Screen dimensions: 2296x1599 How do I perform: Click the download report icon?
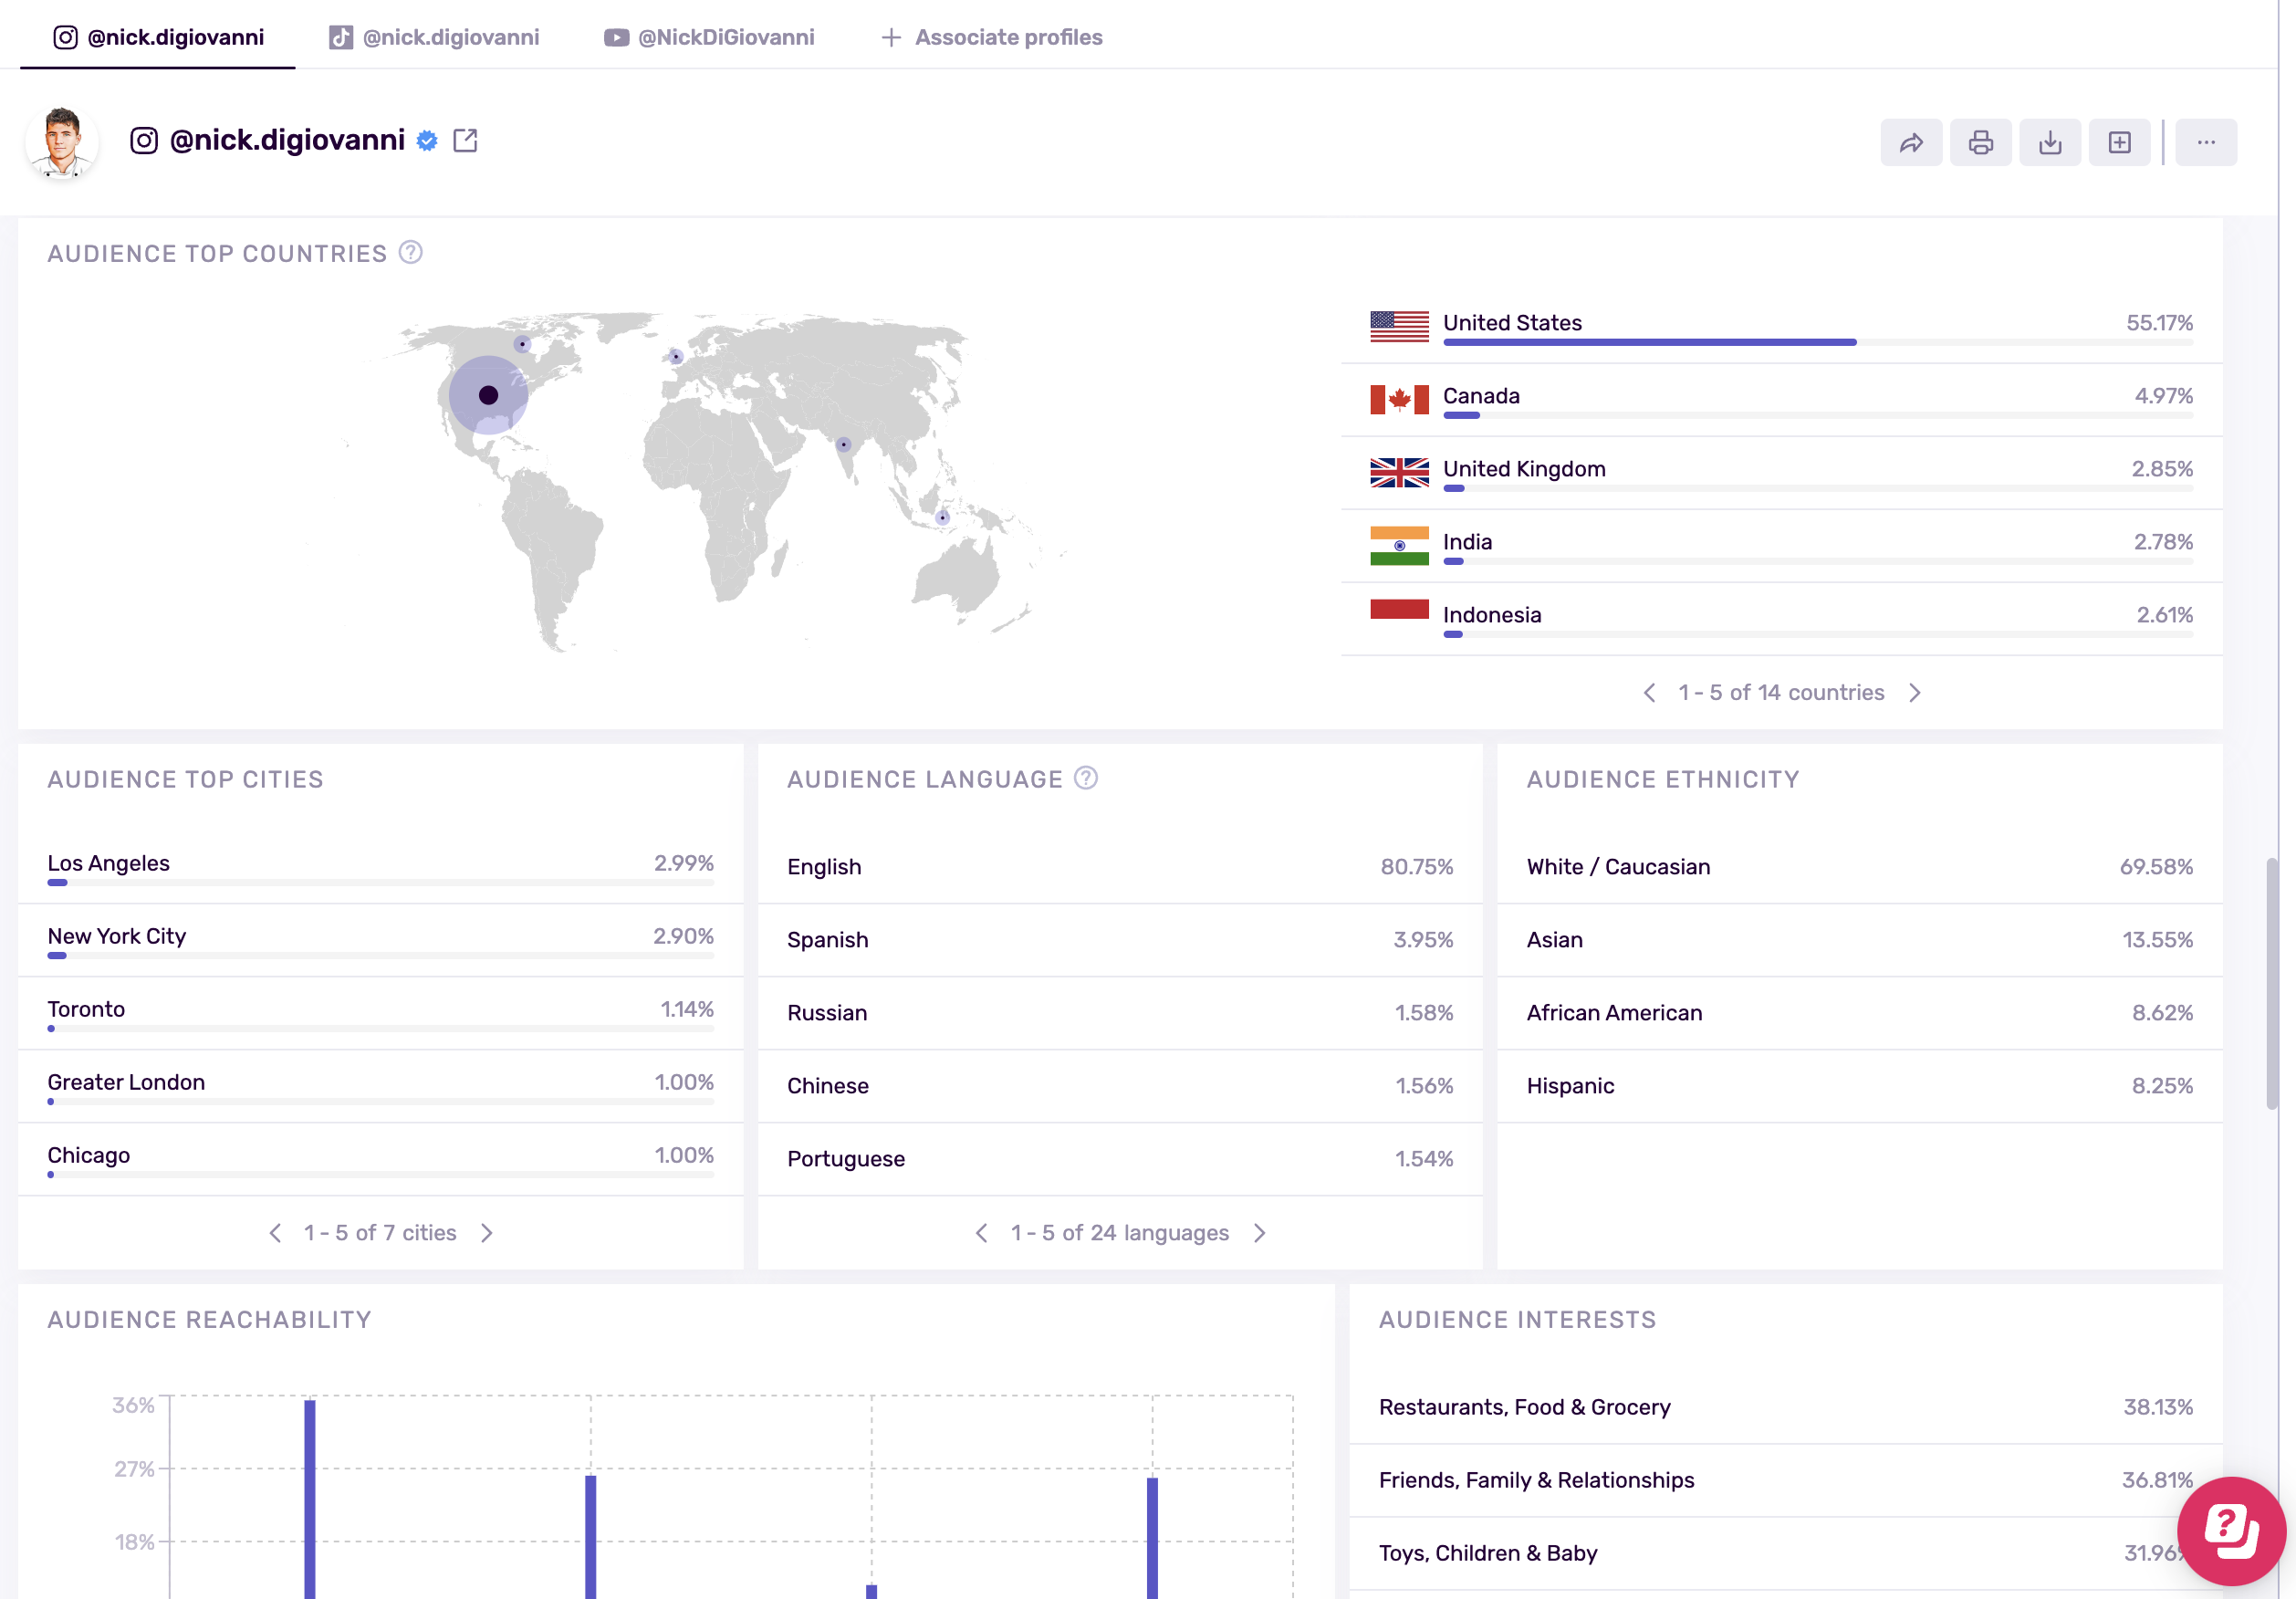click(x=2050, y=142)
